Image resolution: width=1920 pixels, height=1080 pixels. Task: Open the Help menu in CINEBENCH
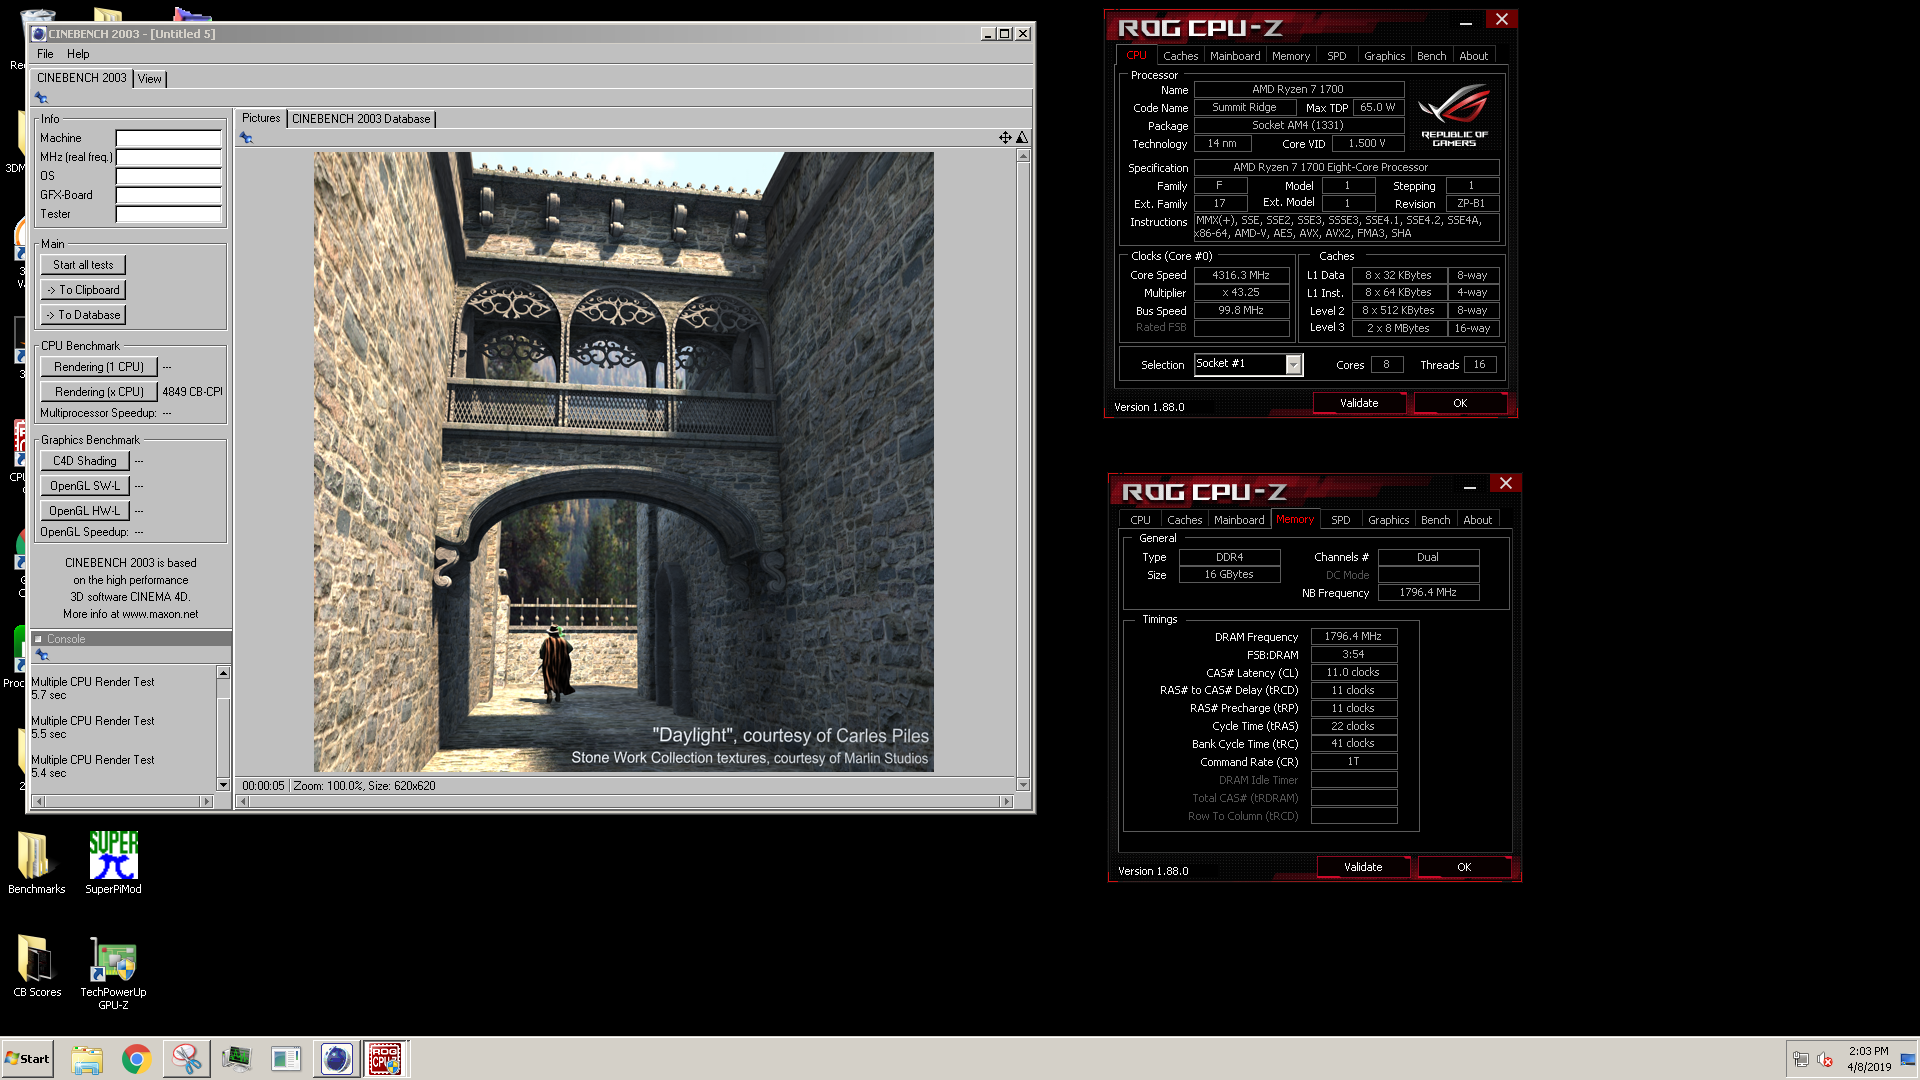[78, 54]
